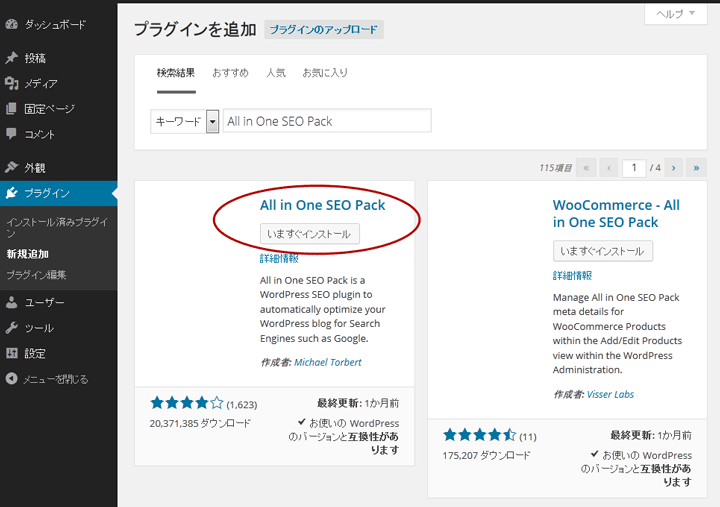Click the plugin search text field
Image resolution: width=720 pixels, height=507 pixels.
[x=327, y=121]
